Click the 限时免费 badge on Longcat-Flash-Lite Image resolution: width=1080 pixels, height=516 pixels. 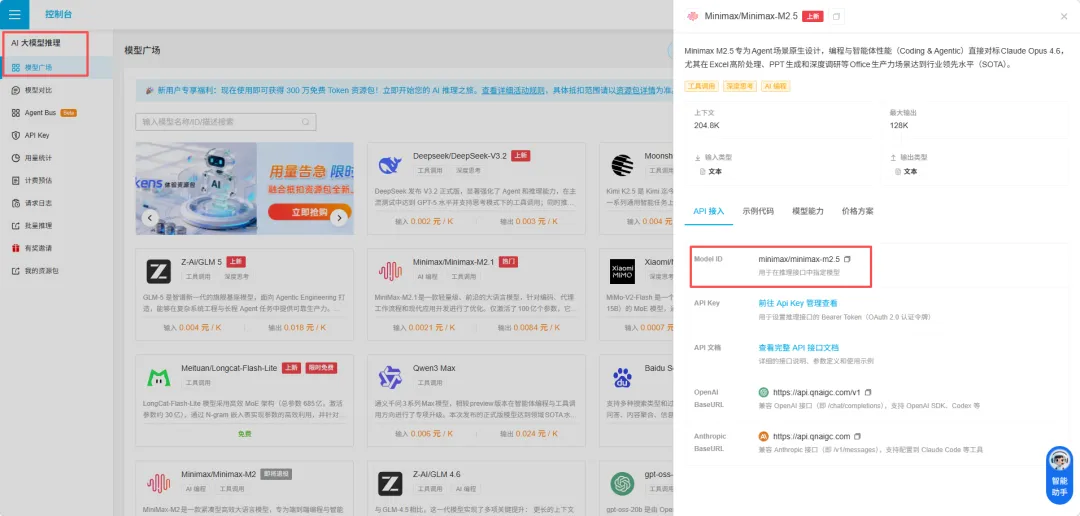pos(321,368)
